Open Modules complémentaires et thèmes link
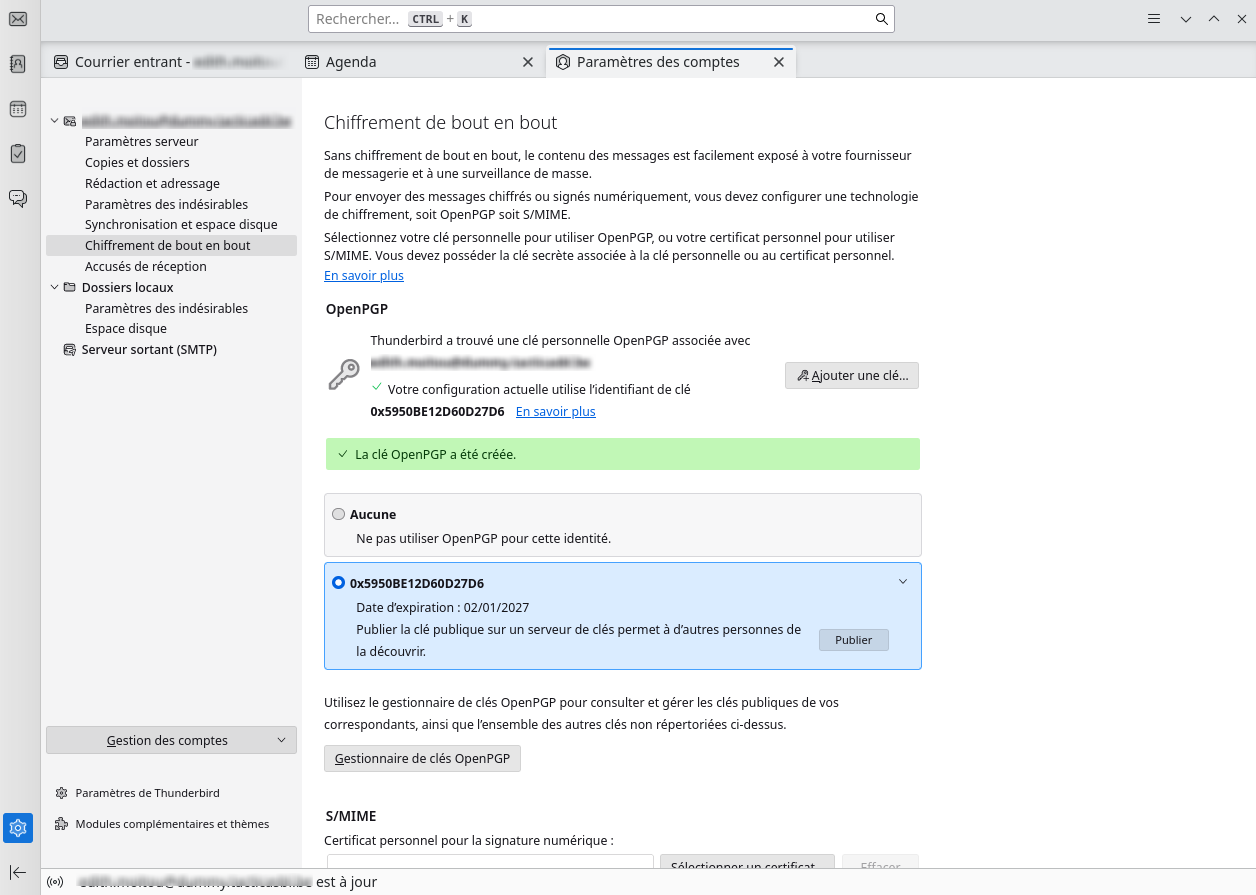The height and width of the screenshot is (895, 1256). pyautogui.click(x=172, y=824)
